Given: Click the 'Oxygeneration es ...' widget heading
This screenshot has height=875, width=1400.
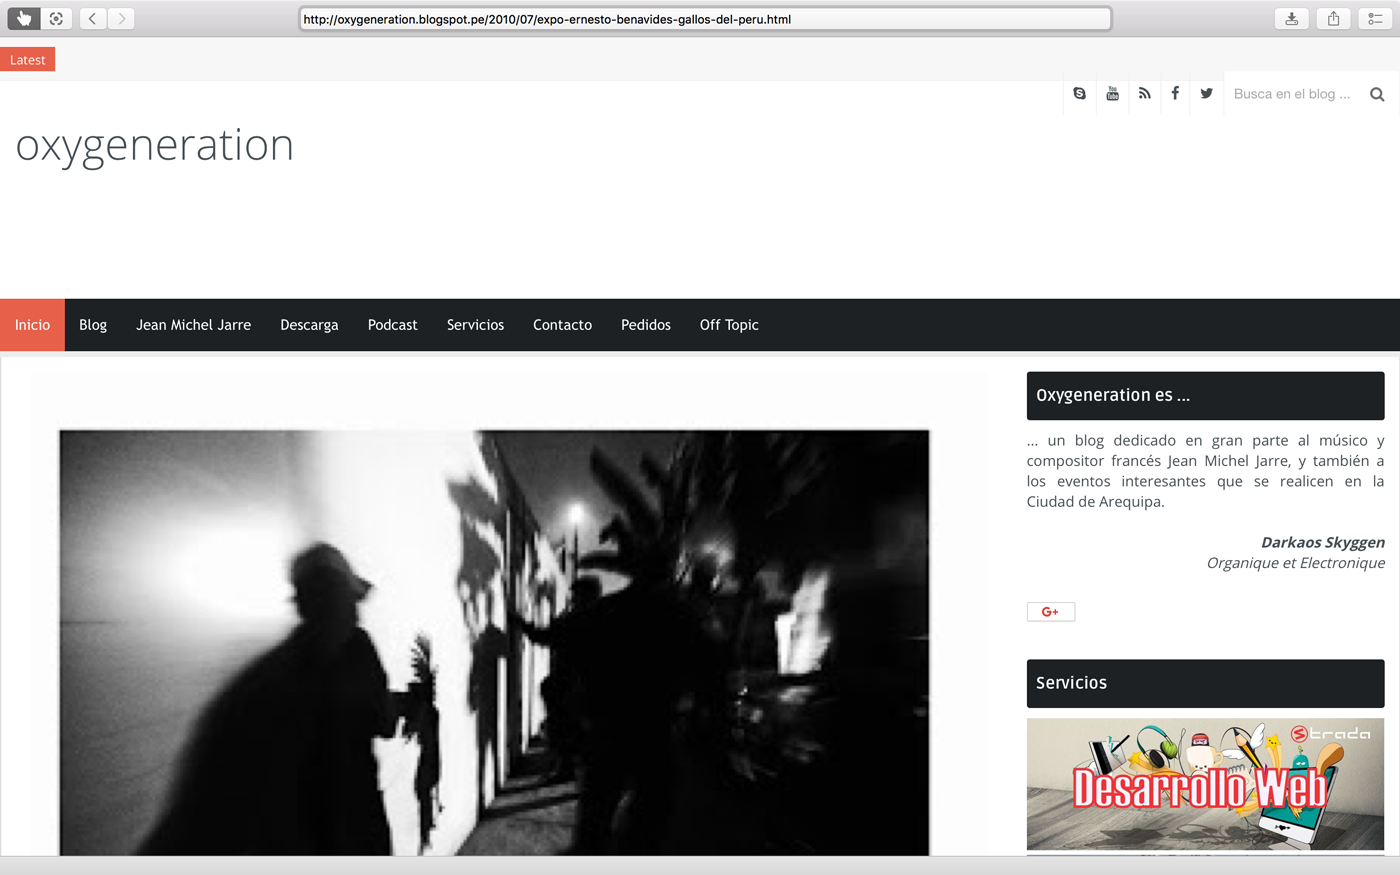Looking at the screenshot, I should pos(1205,396).
